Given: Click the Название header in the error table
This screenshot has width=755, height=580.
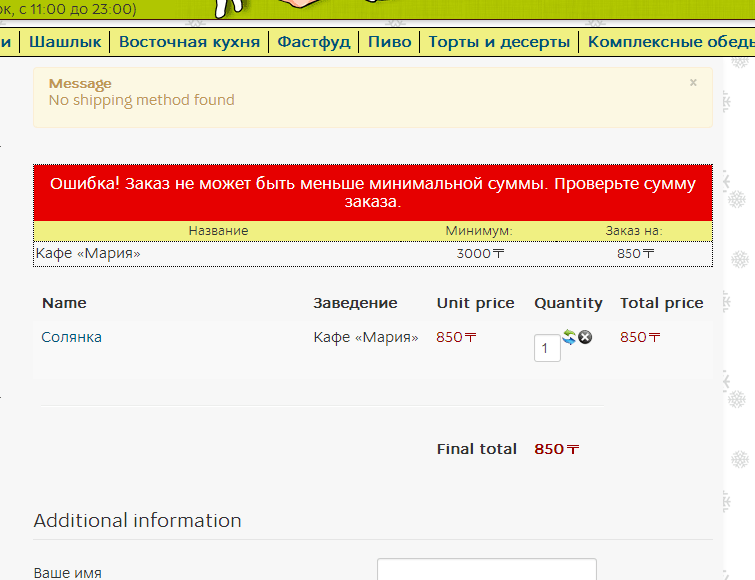Looking at the screenshot, I should point(218,231).
